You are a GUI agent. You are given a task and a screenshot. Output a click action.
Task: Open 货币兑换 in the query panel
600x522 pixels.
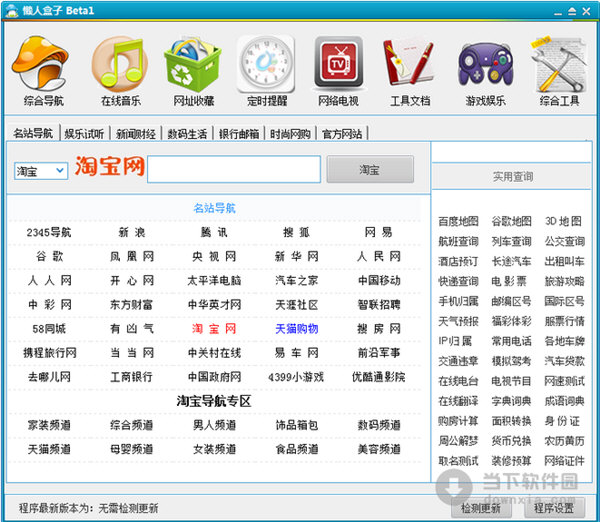tap(512, 441)
